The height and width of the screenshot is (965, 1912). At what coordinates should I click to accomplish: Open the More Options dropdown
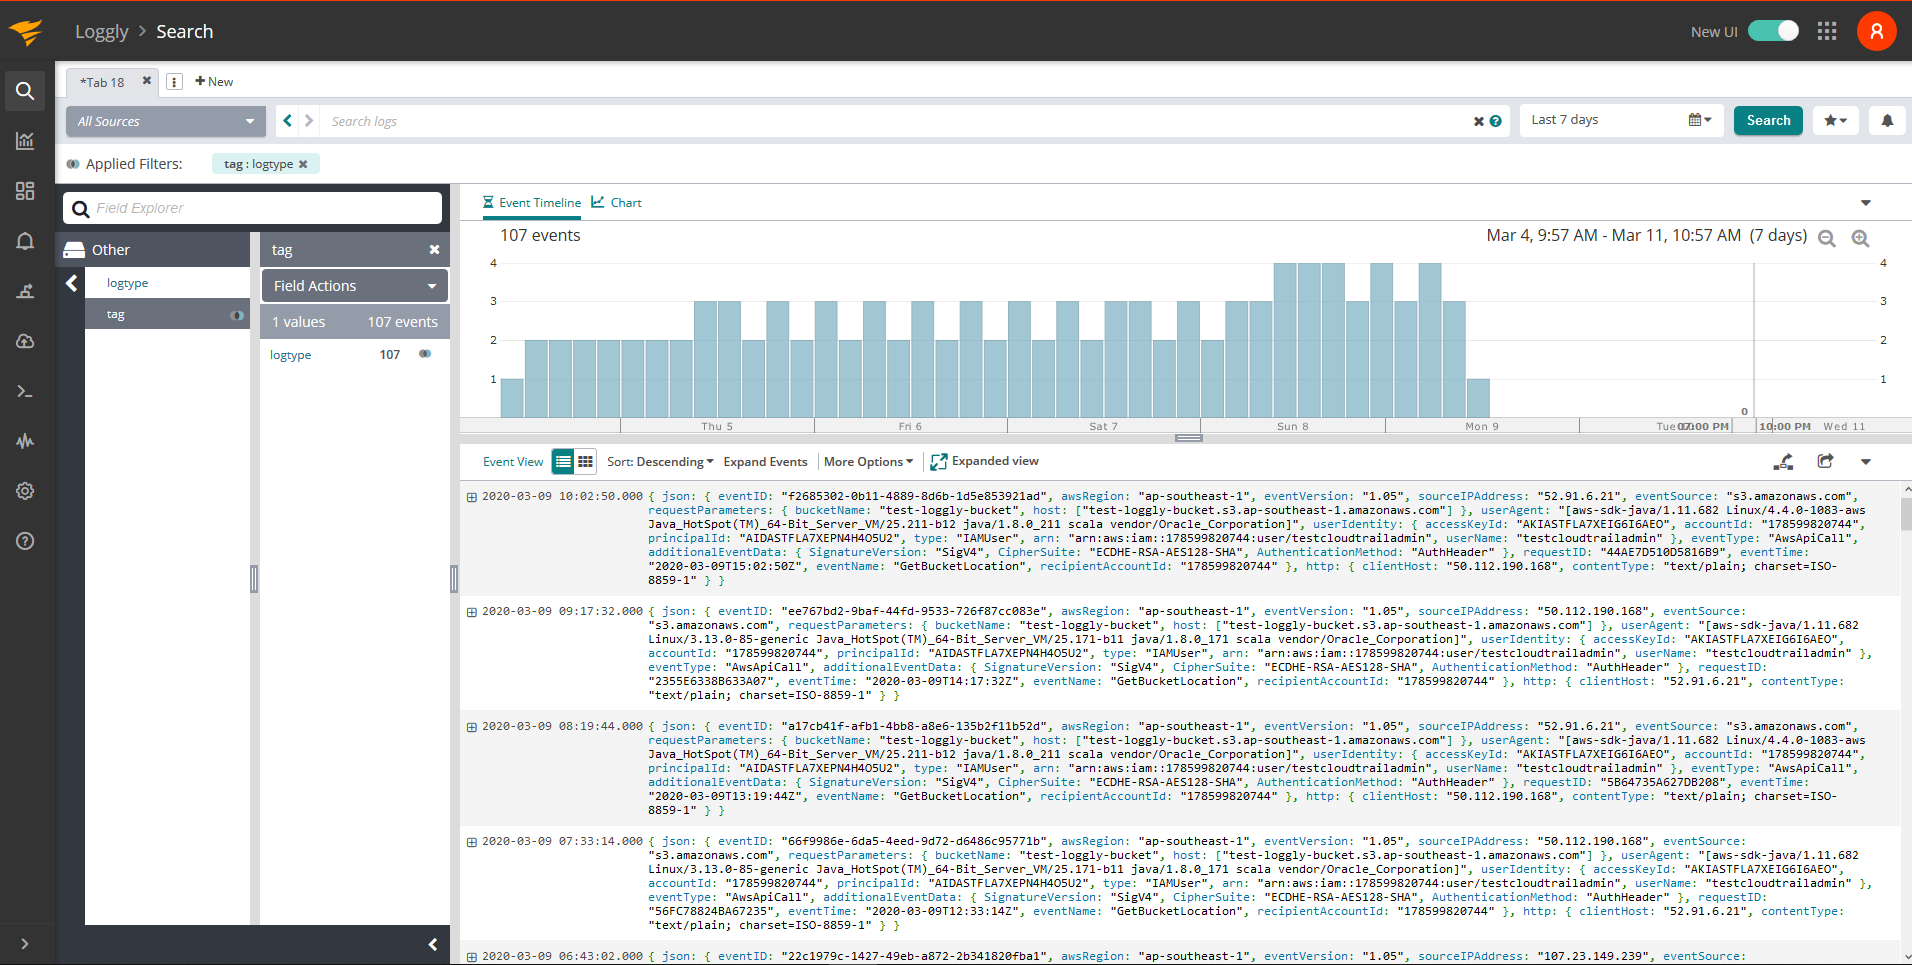point(867,461)
